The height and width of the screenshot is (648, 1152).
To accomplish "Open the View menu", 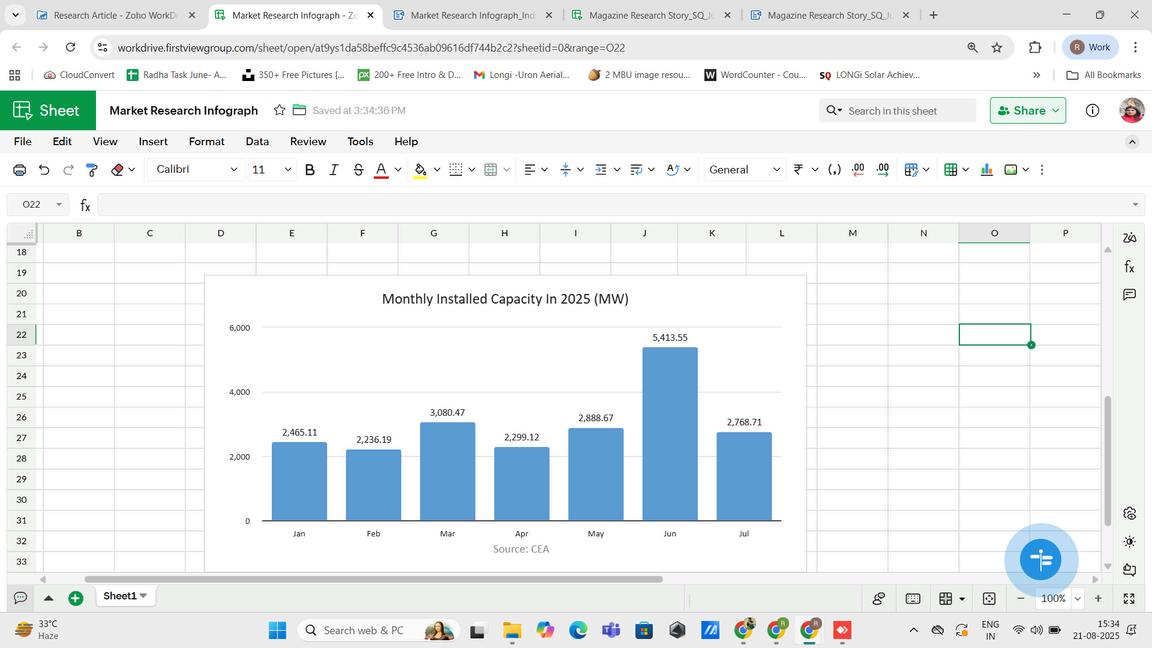I will (x=105, y=142).
